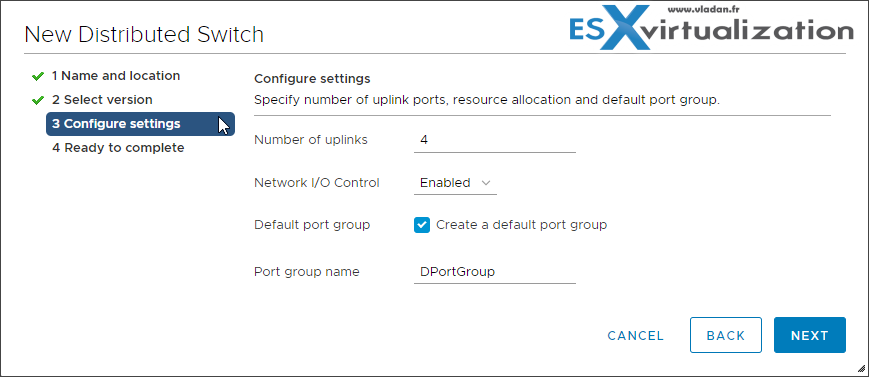Click the New Distributed Switch title
Viewport: 869px width, 377px height.
click(144, 35)
